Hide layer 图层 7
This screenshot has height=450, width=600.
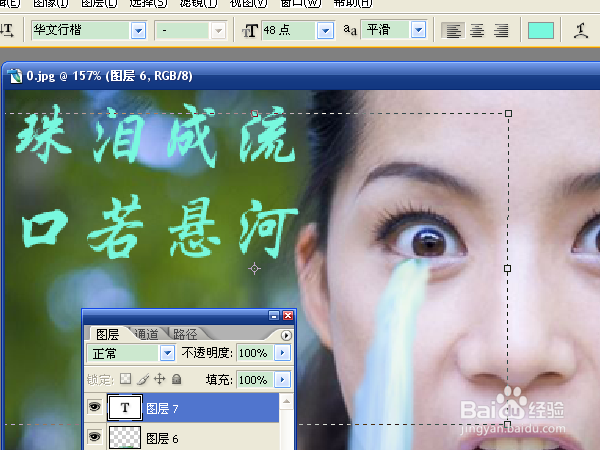point(95,407)
